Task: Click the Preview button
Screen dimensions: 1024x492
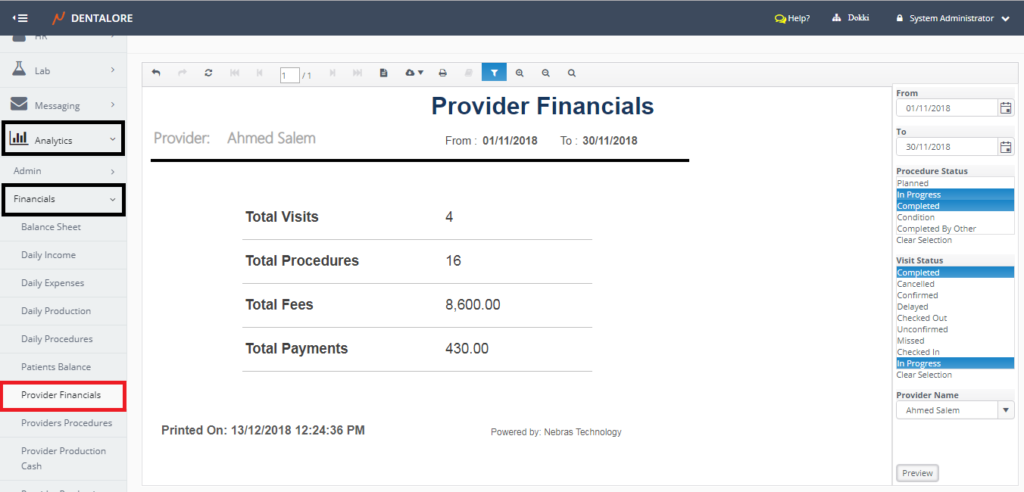Action: pyautogui.click(x=917, y=473)
